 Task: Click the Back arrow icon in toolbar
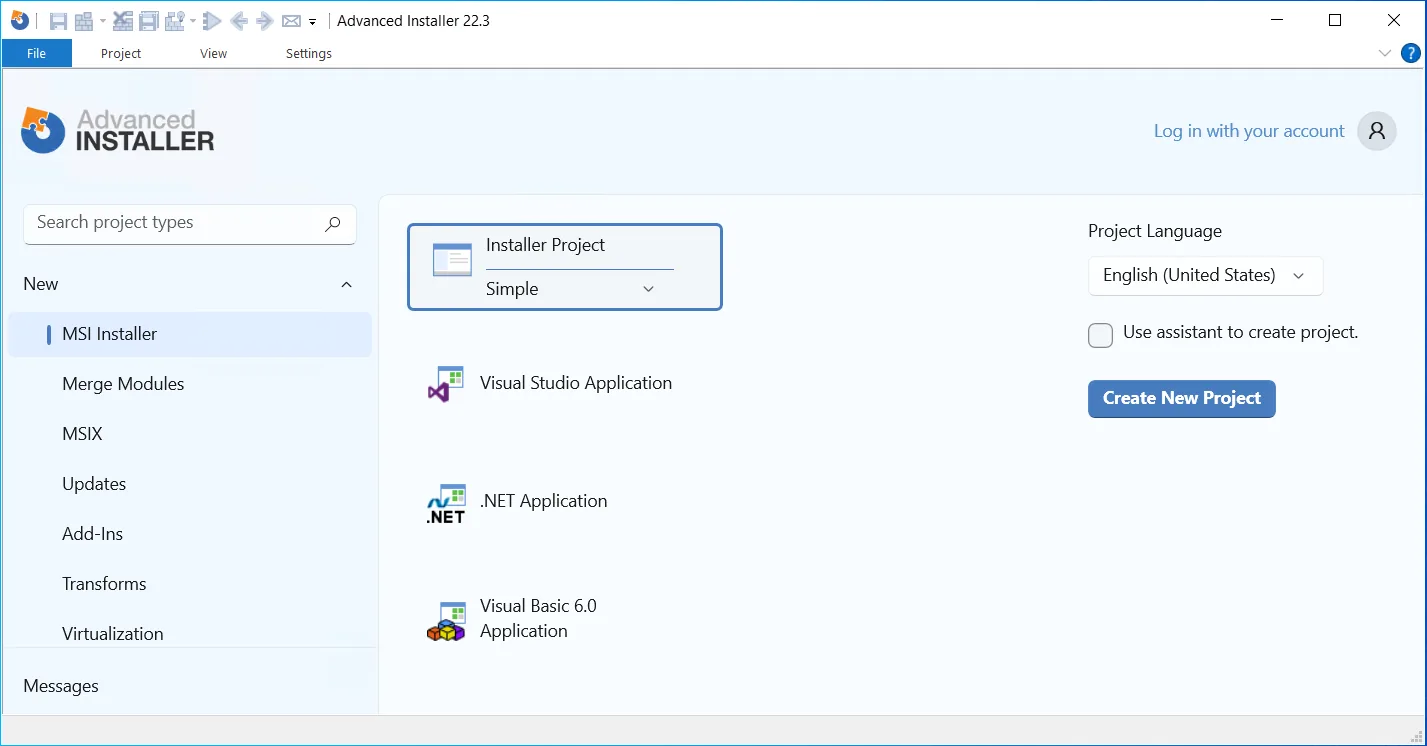pyautogui.click(x=238, y=21)
